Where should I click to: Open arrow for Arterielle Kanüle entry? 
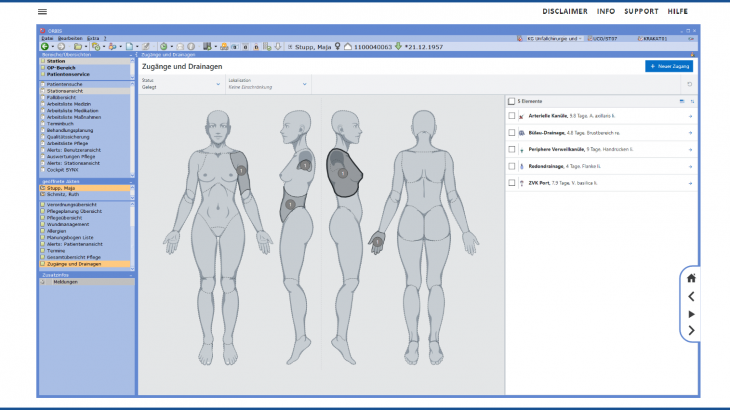point(691,116)
